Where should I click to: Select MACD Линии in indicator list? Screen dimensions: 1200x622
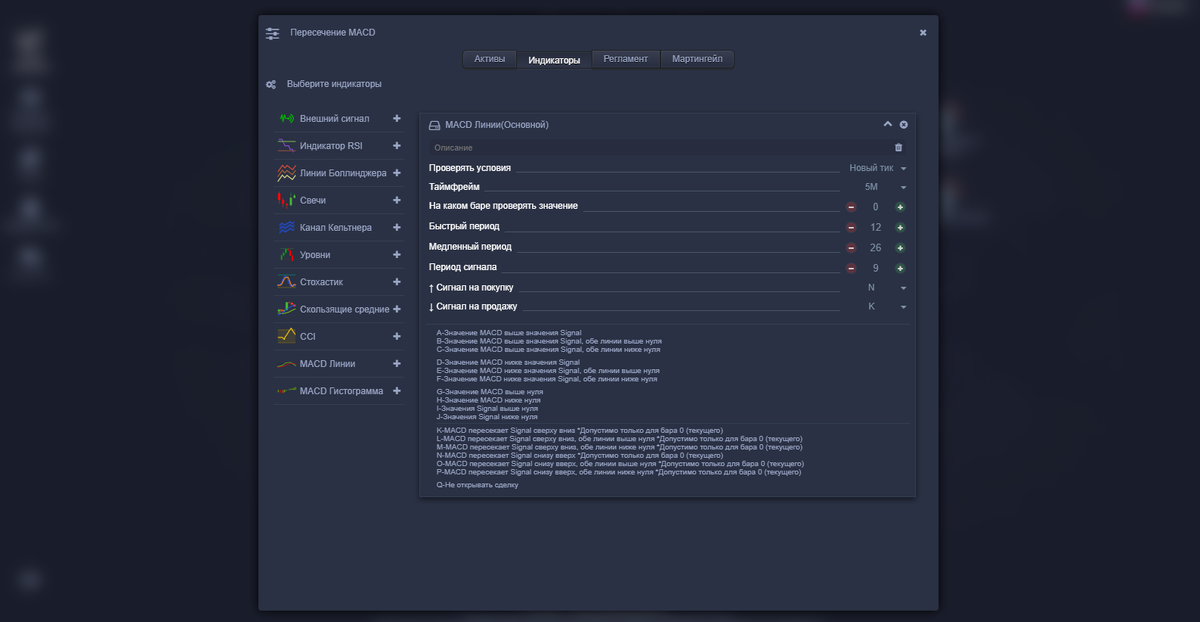click(327, 364)
